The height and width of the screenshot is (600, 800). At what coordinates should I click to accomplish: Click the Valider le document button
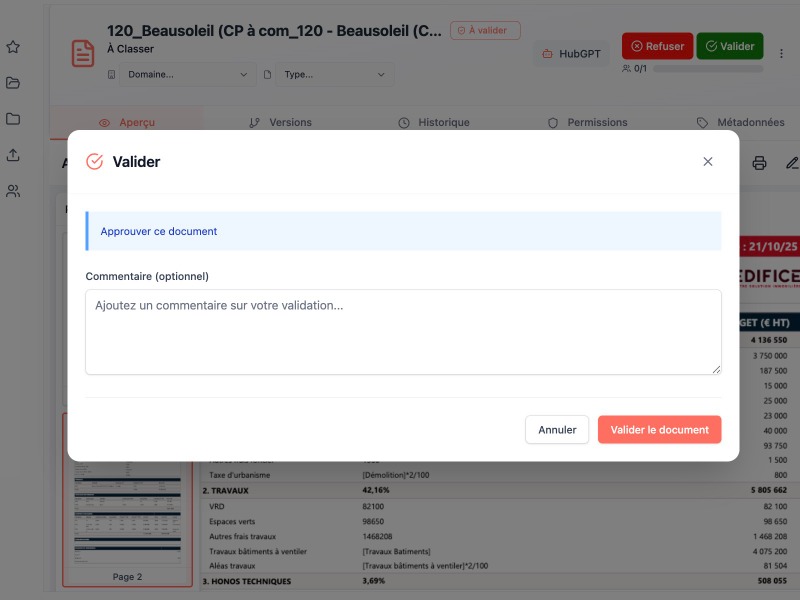[659, 429]
